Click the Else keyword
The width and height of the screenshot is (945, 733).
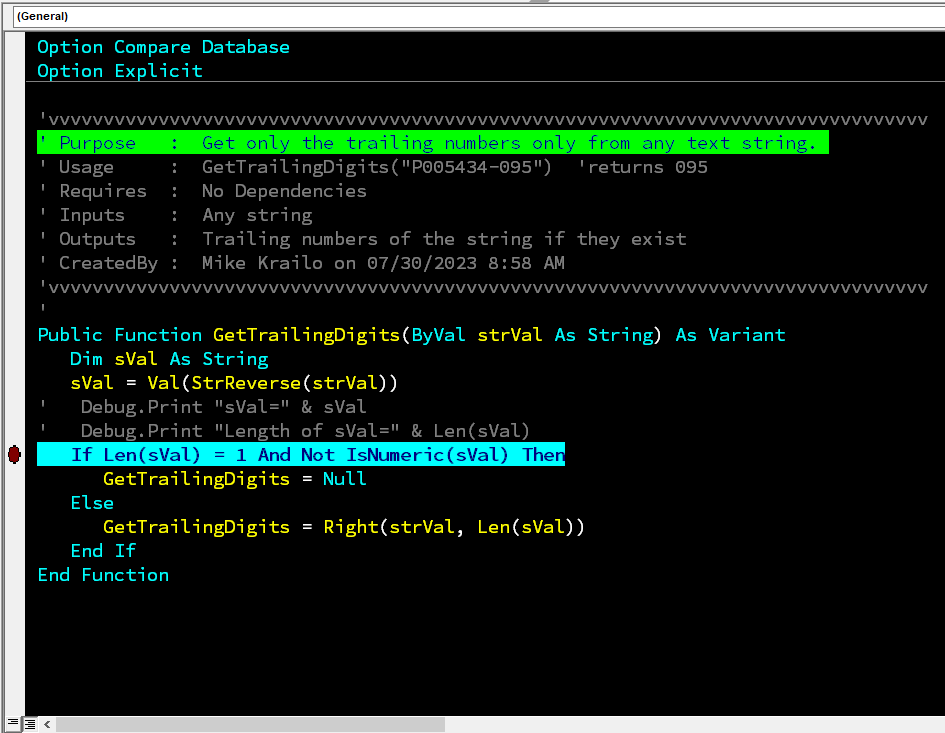[x=92, y=503]
